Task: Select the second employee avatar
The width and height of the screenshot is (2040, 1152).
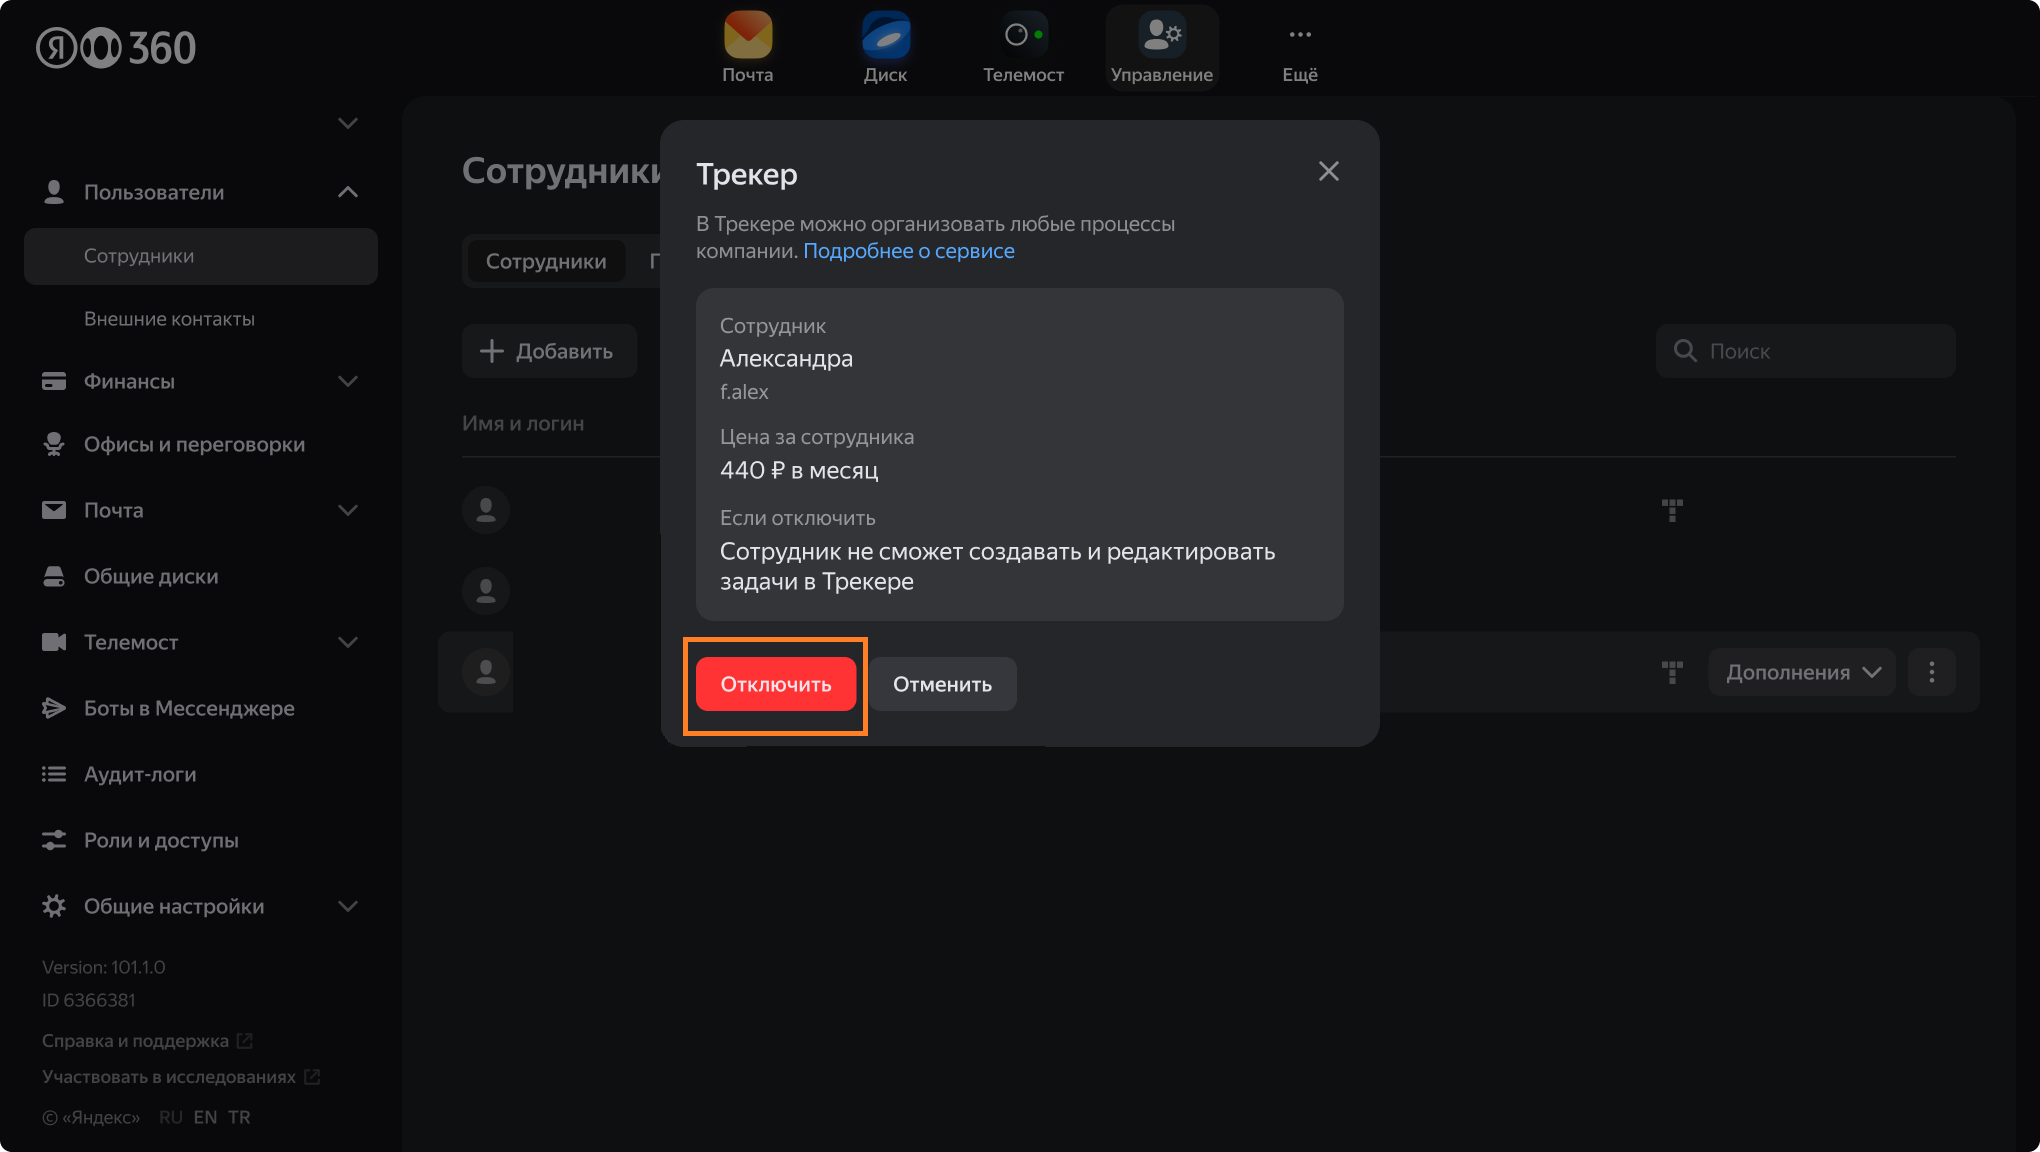Action: point(486,591)
